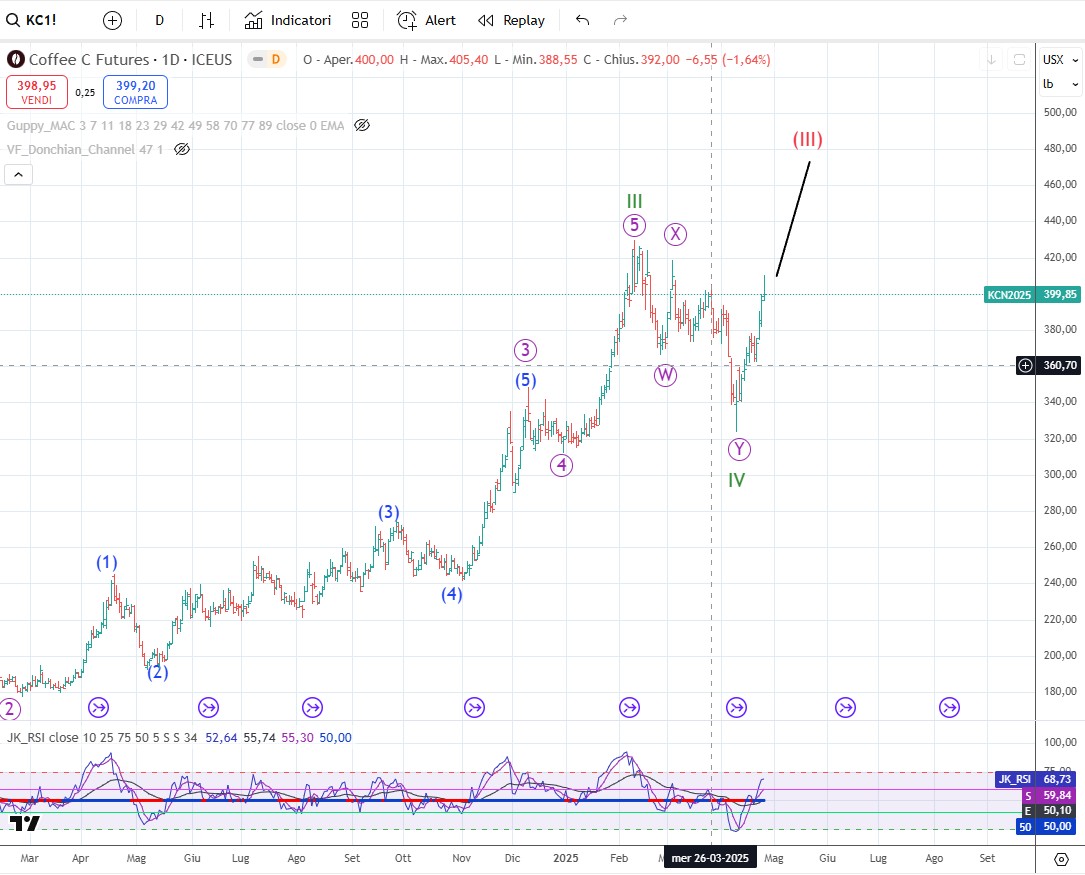1085x875 pixels.
Task: Click the Alert button
Action: click(427, 20)
